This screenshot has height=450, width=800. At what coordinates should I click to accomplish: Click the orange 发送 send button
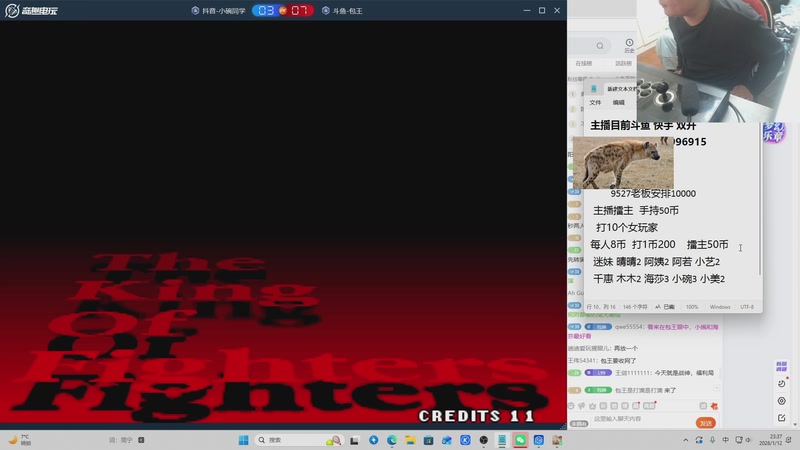coord(706,423)
